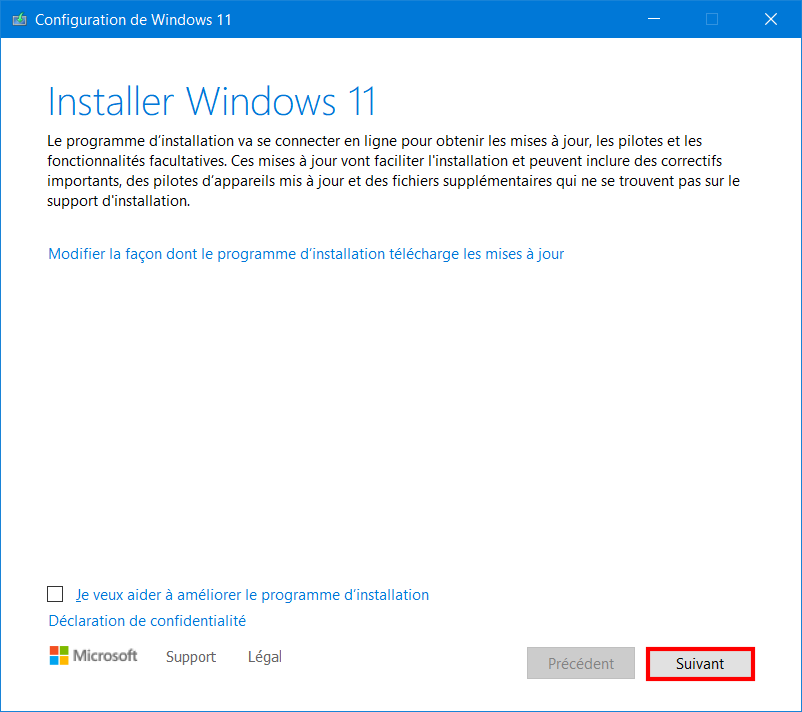Click the Windows setup icon in title bar

[x=19, y=19]
